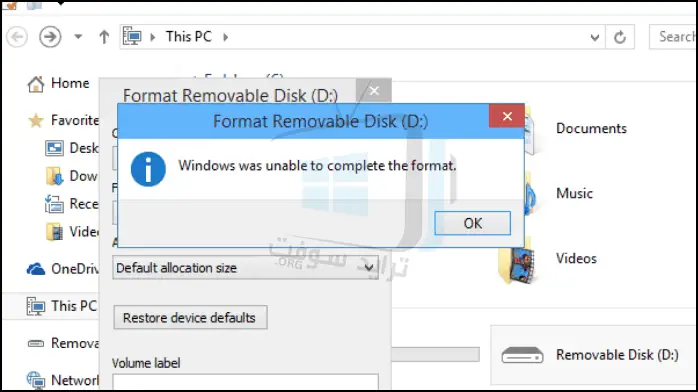Click the Volume label text field
This screenshot has width=698, height=392.
[x=245, y=382]
